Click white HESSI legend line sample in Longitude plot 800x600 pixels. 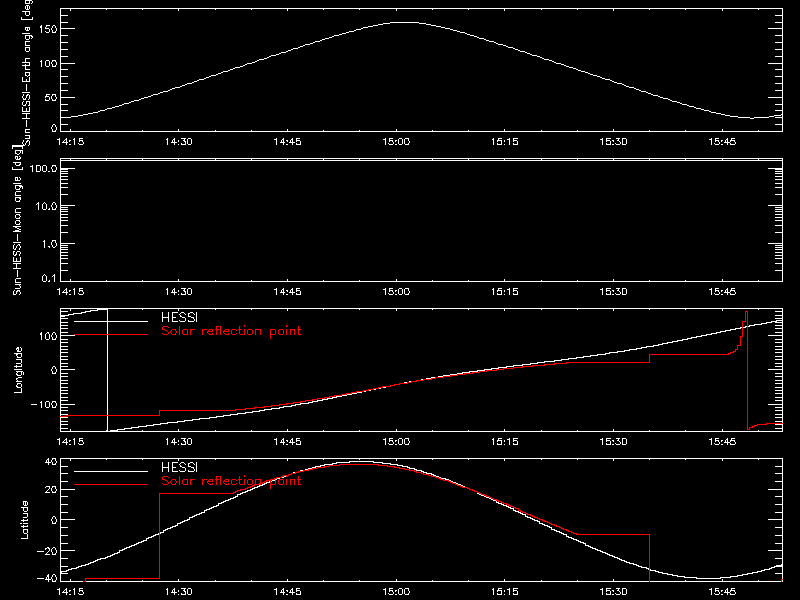111,321
